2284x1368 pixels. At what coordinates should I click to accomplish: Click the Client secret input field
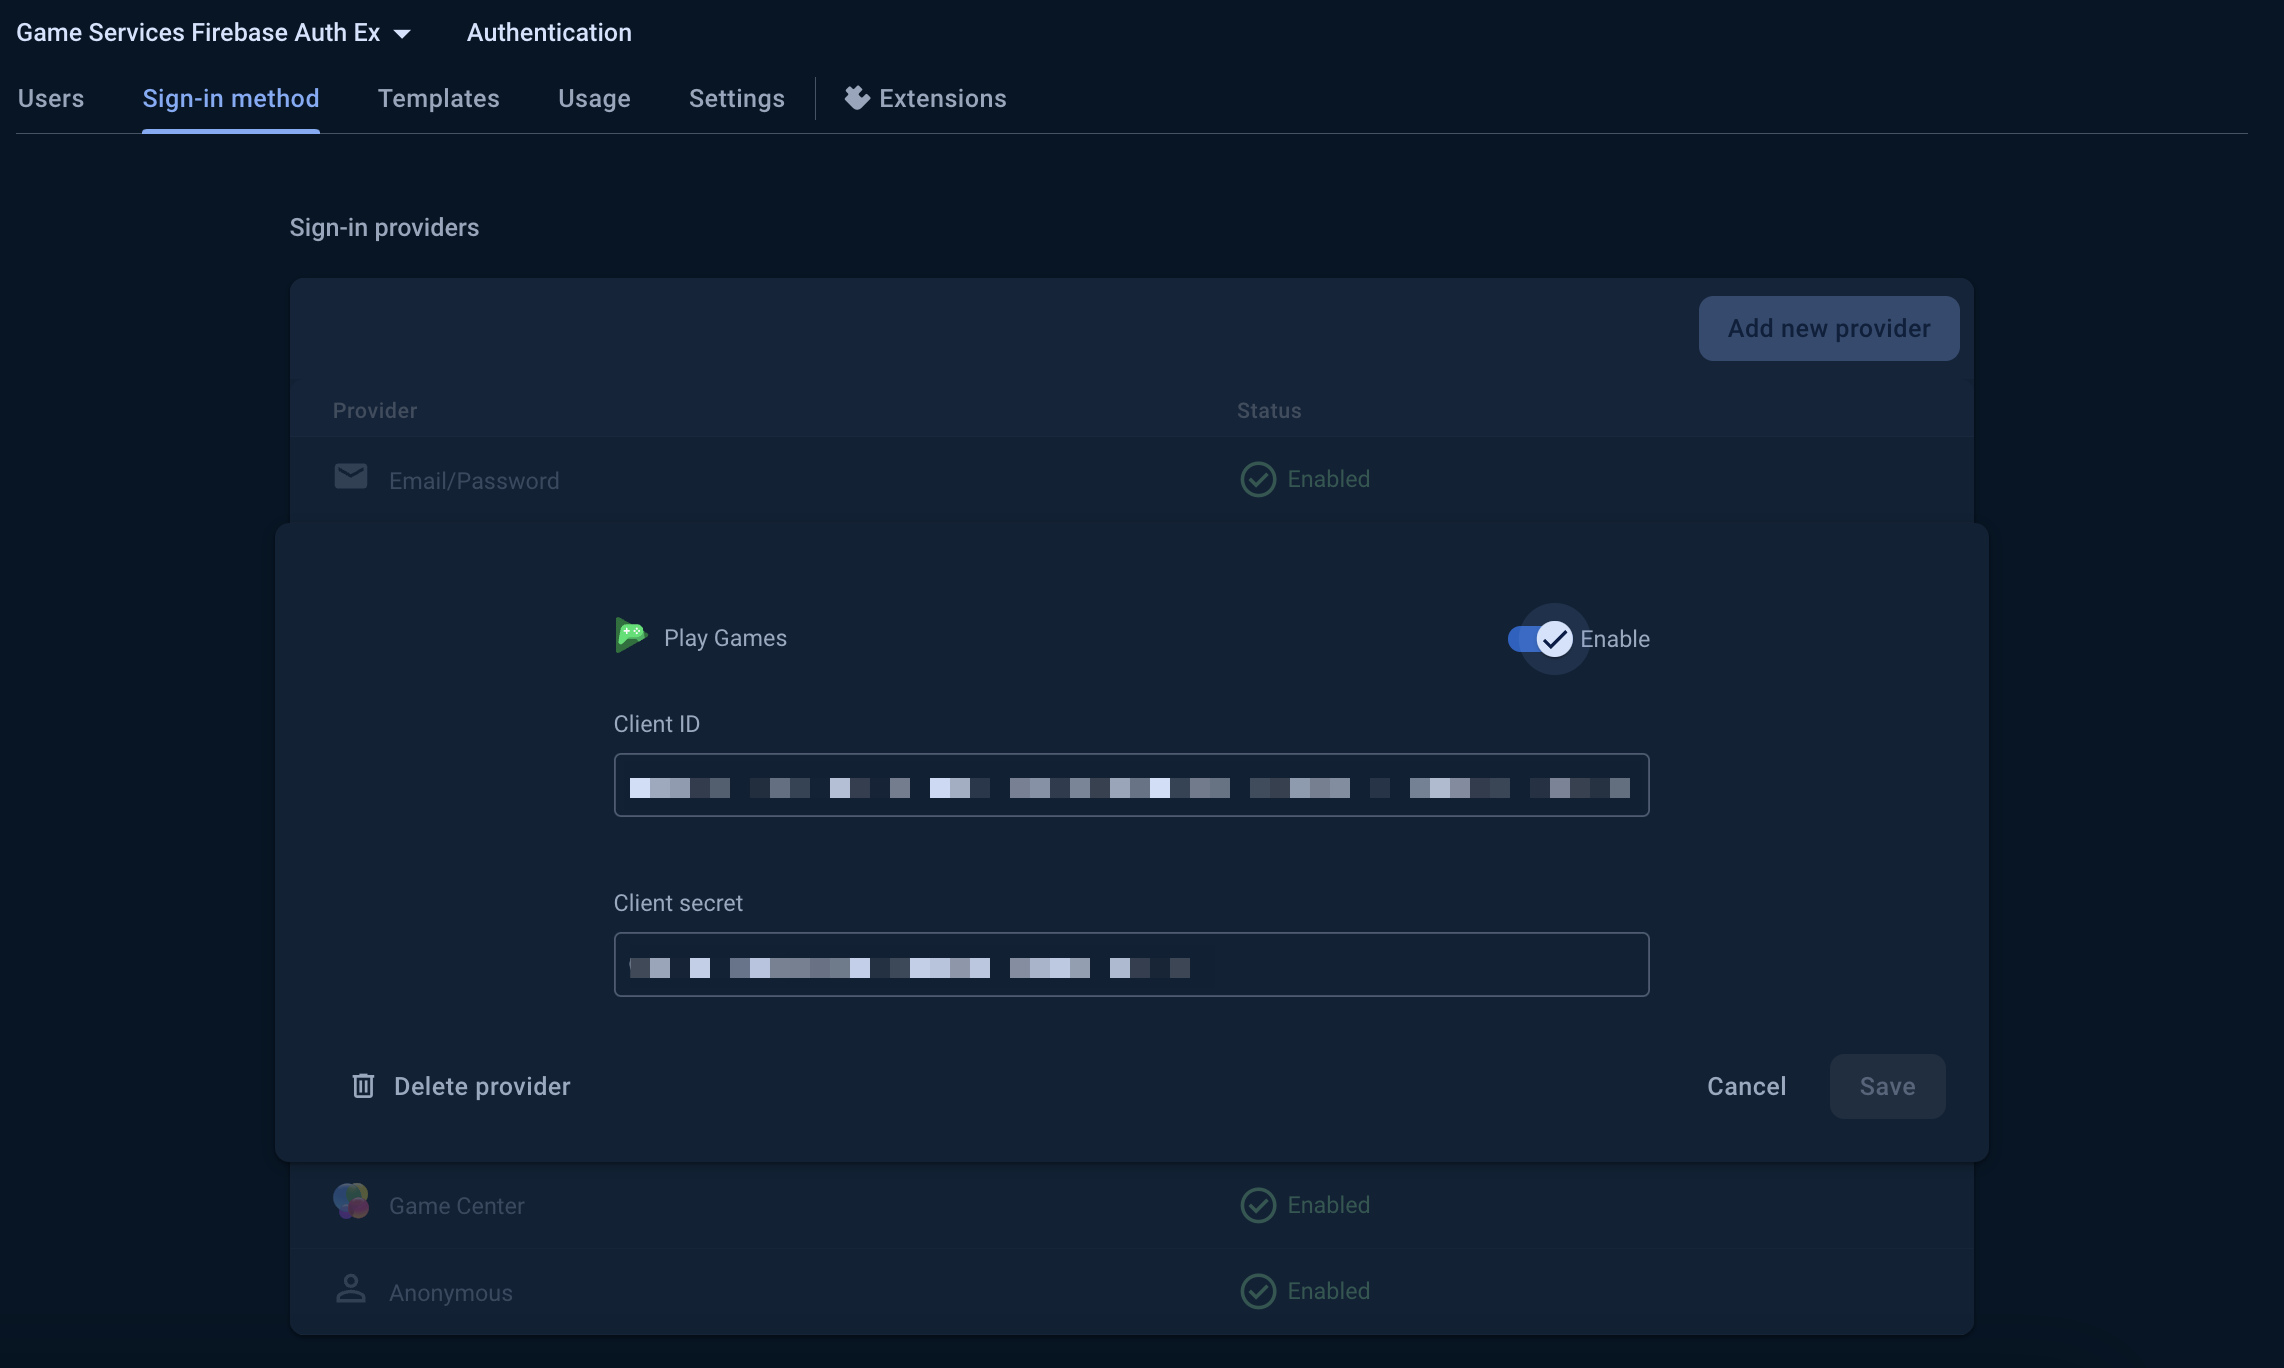[1131, 962]
